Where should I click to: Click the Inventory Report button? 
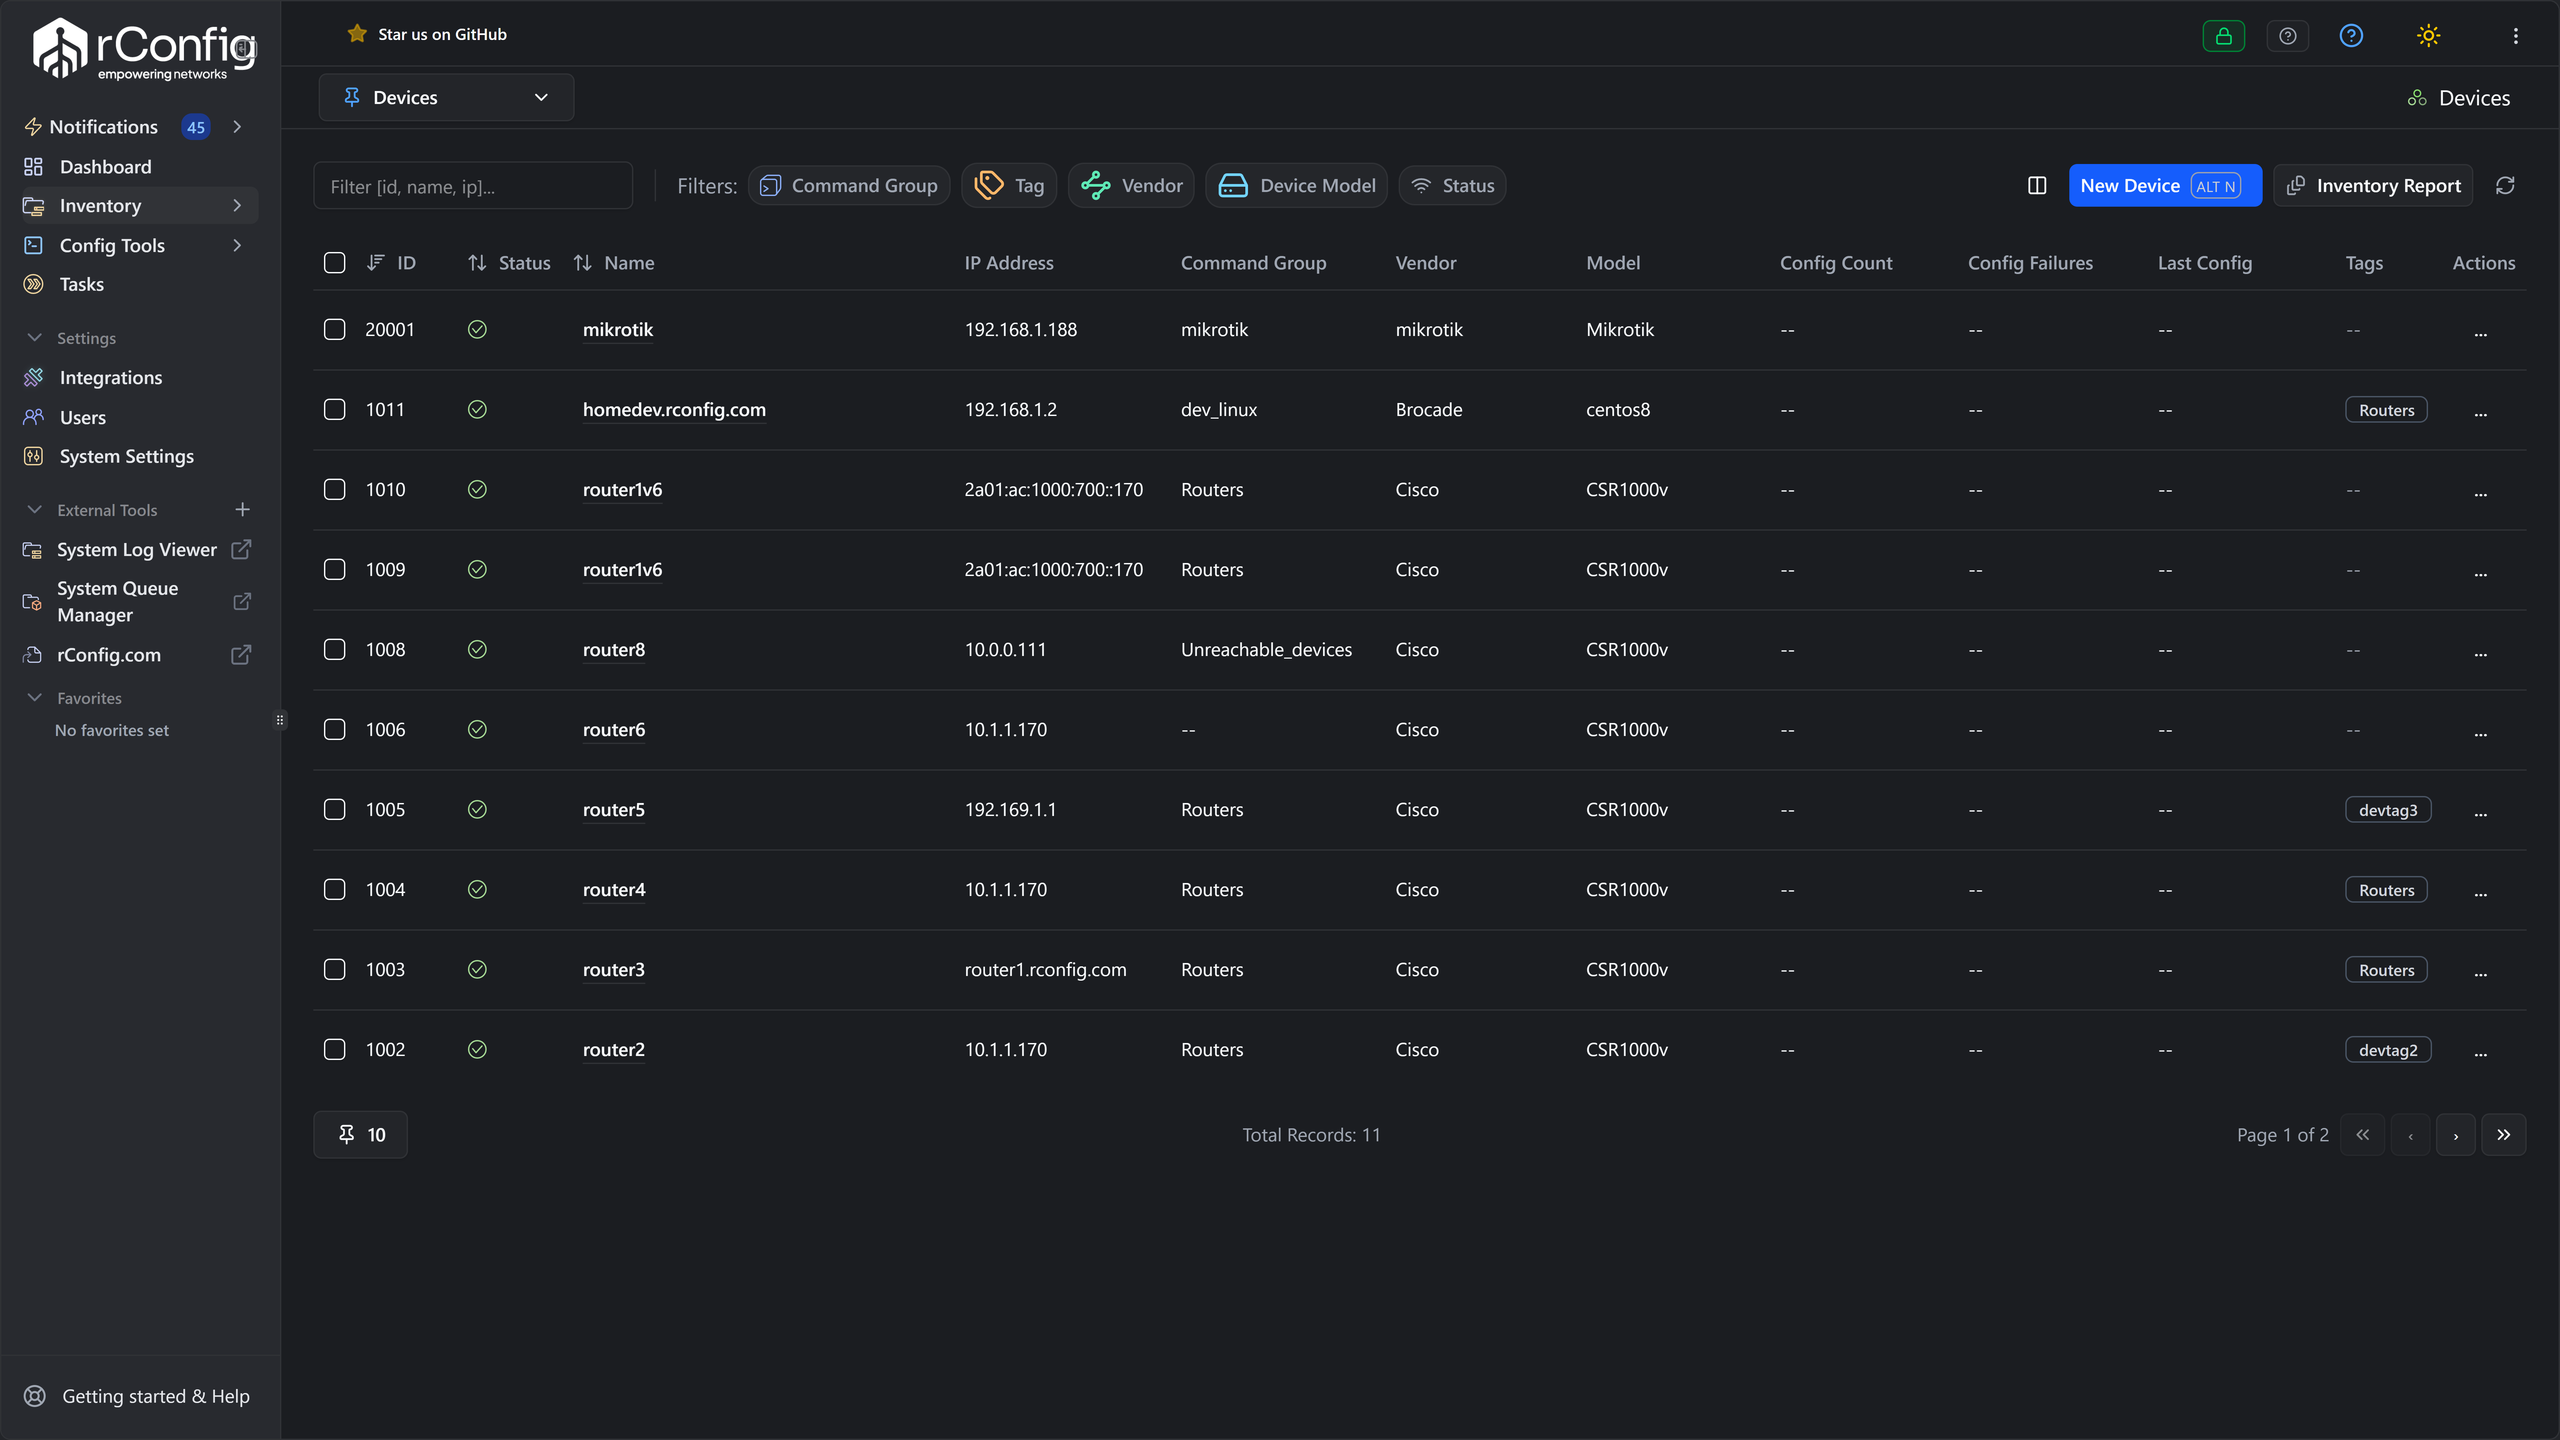click(x=2373, y=186)
